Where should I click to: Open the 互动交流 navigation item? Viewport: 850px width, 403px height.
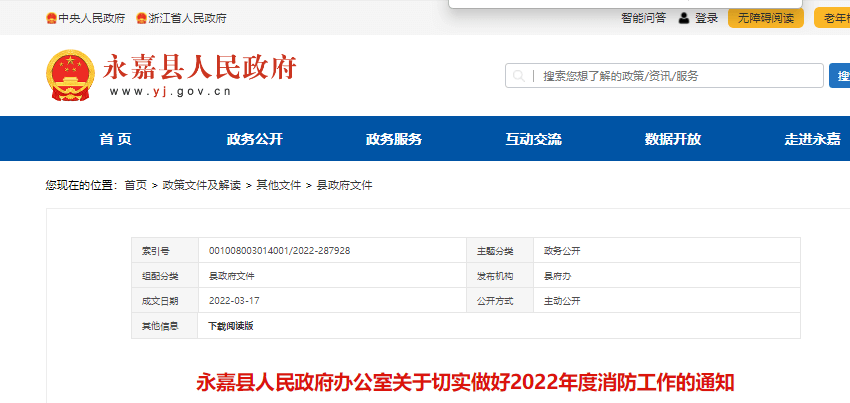click(533, 139)
